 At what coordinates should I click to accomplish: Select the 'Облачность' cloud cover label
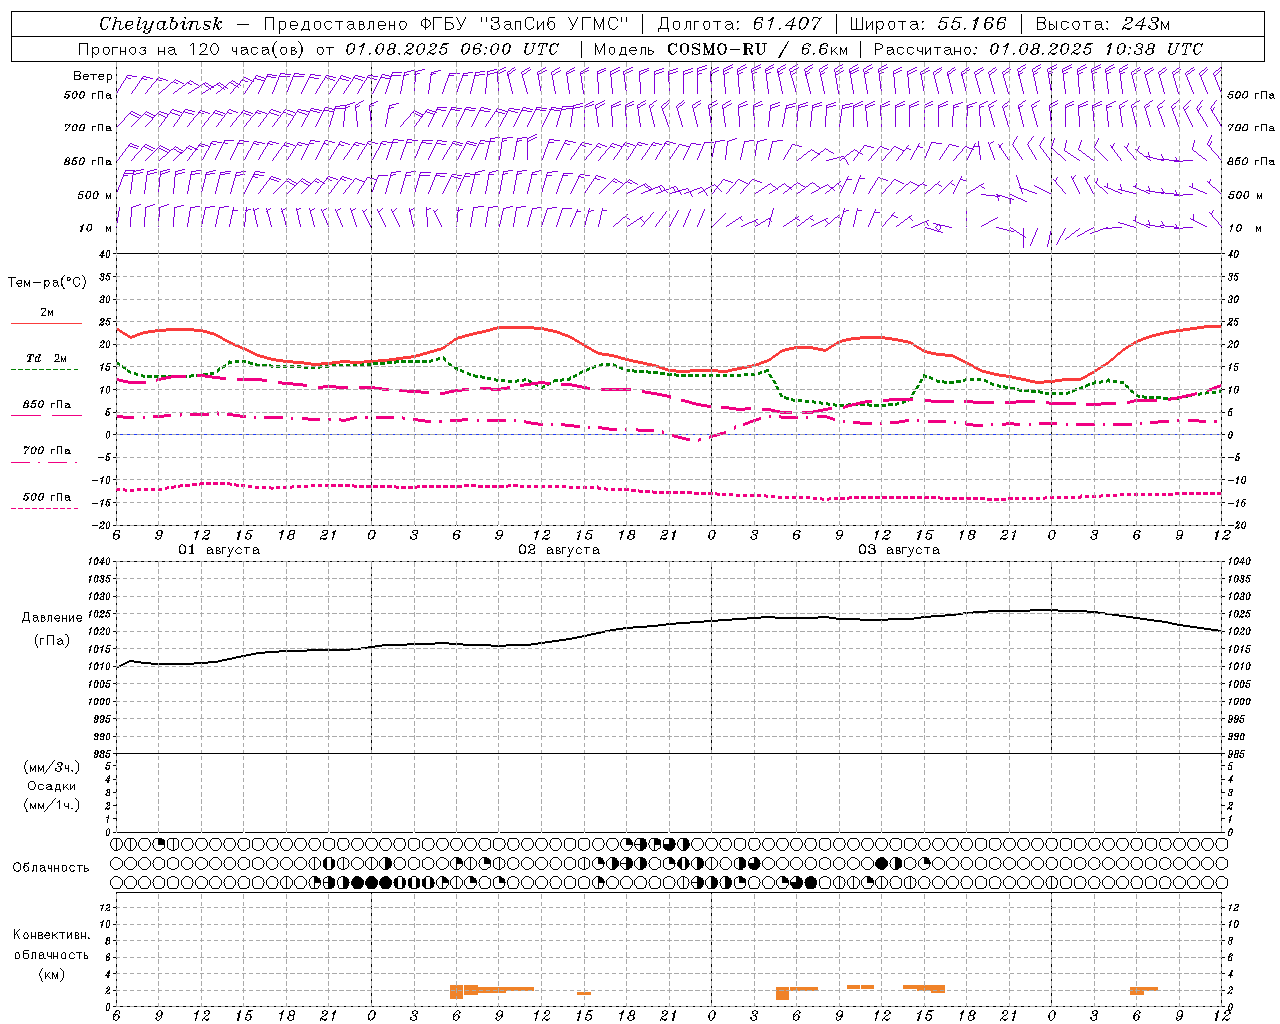pos(51,868)
